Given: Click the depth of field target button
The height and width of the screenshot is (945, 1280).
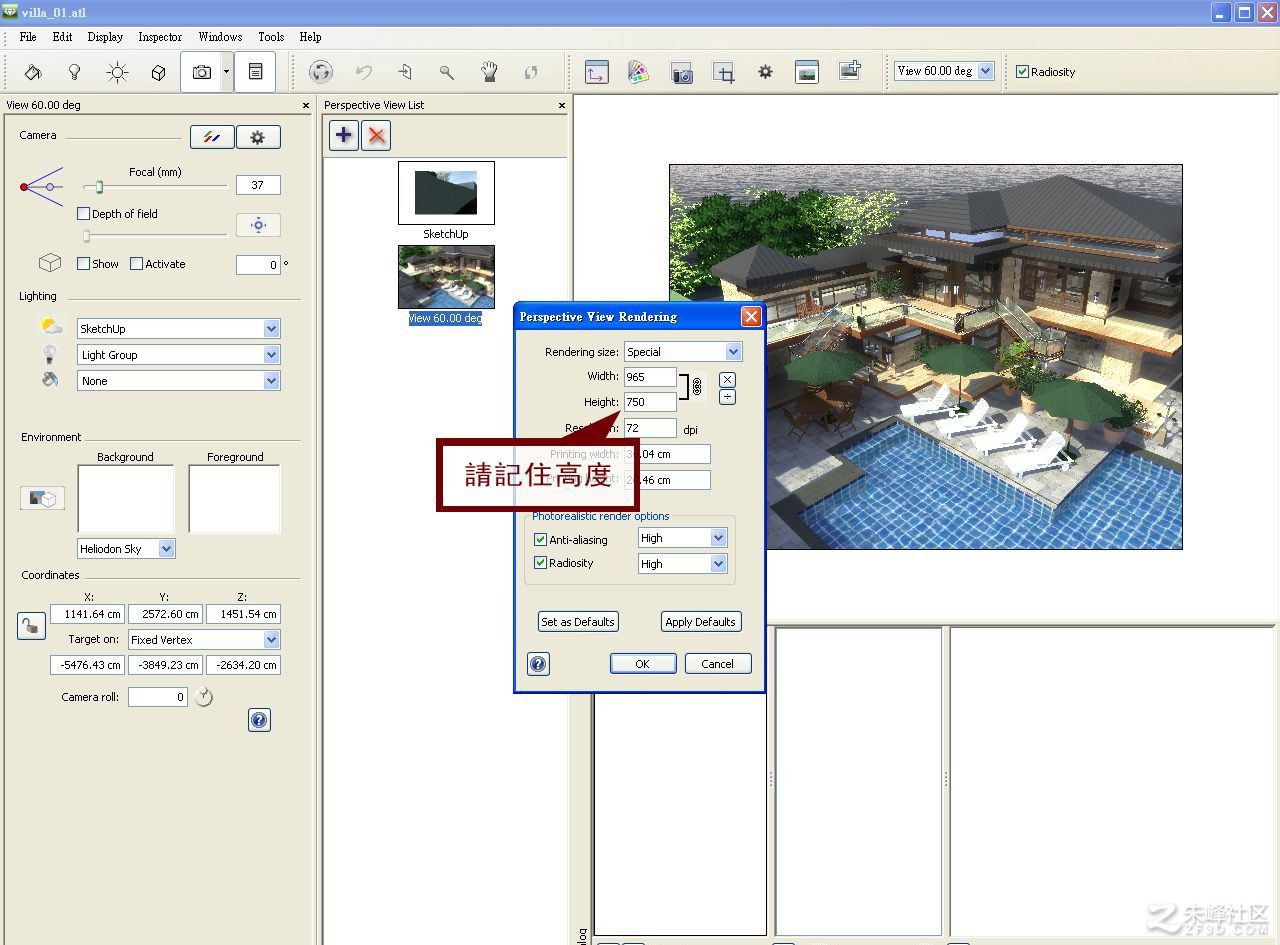Looking at the screenshot, I should pos(258,225).
